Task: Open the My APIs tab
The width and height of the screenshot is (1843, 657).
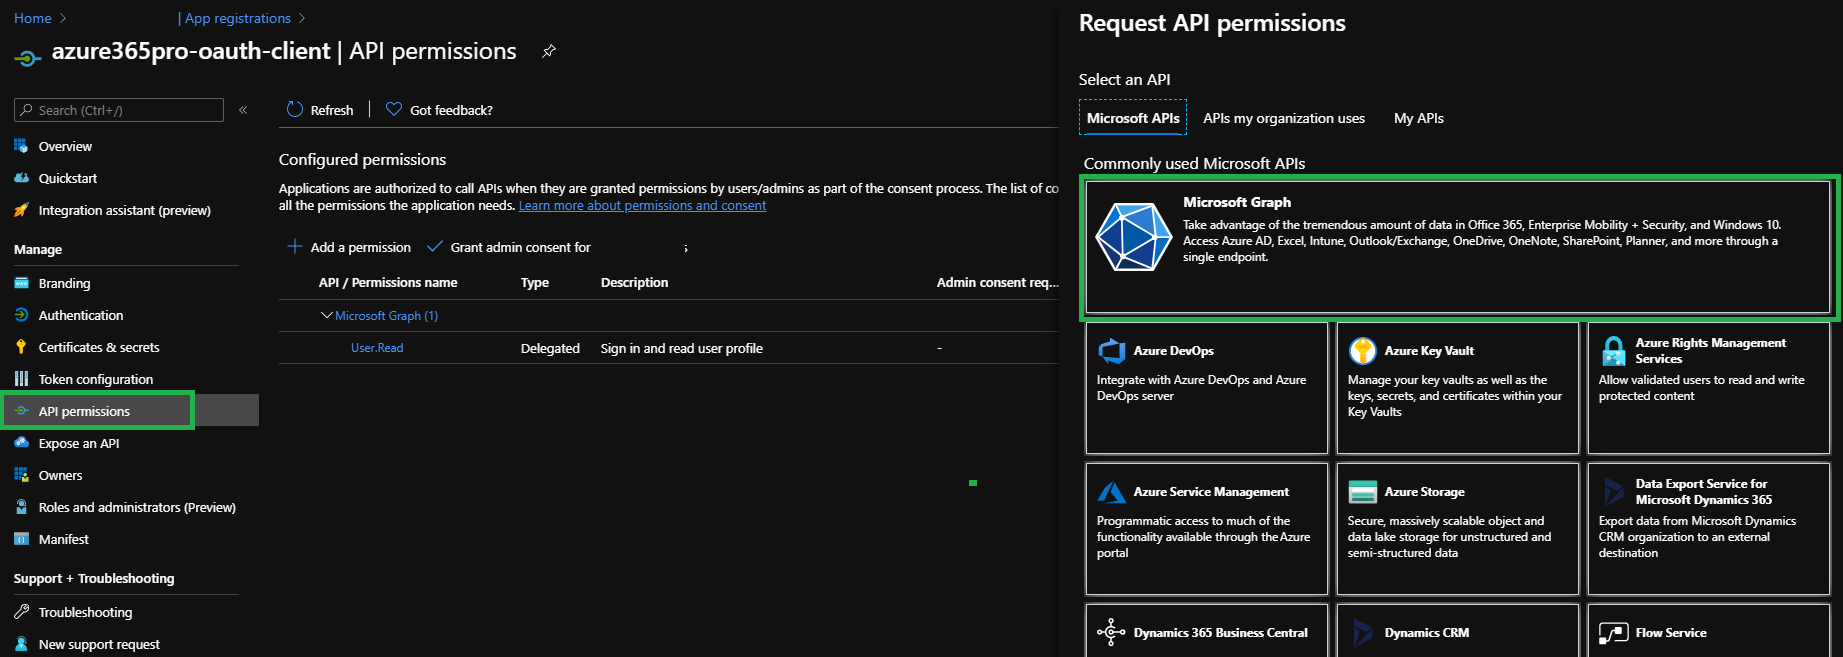Action: click(1419, 118)
